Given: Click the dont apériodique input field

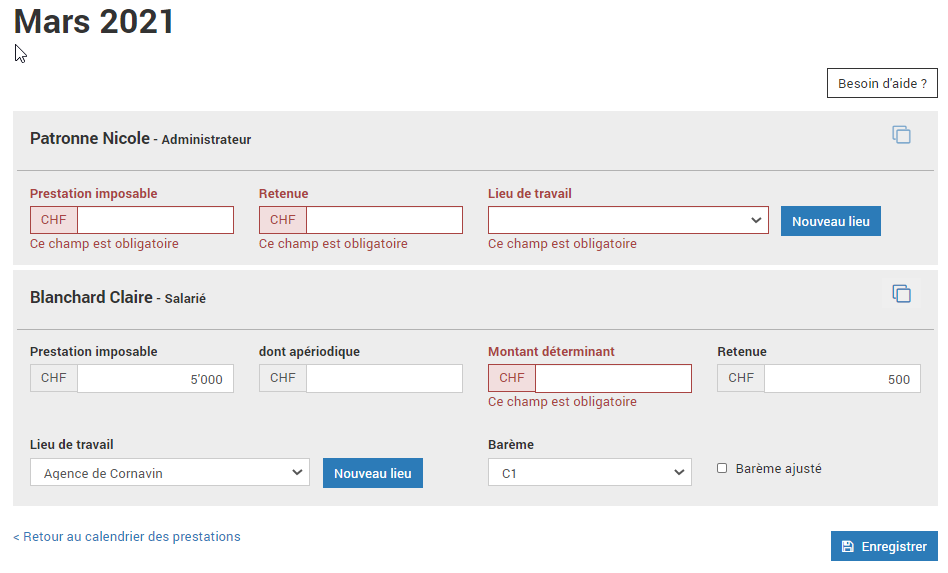Looking at the screenshot, I should coord(385,378).
